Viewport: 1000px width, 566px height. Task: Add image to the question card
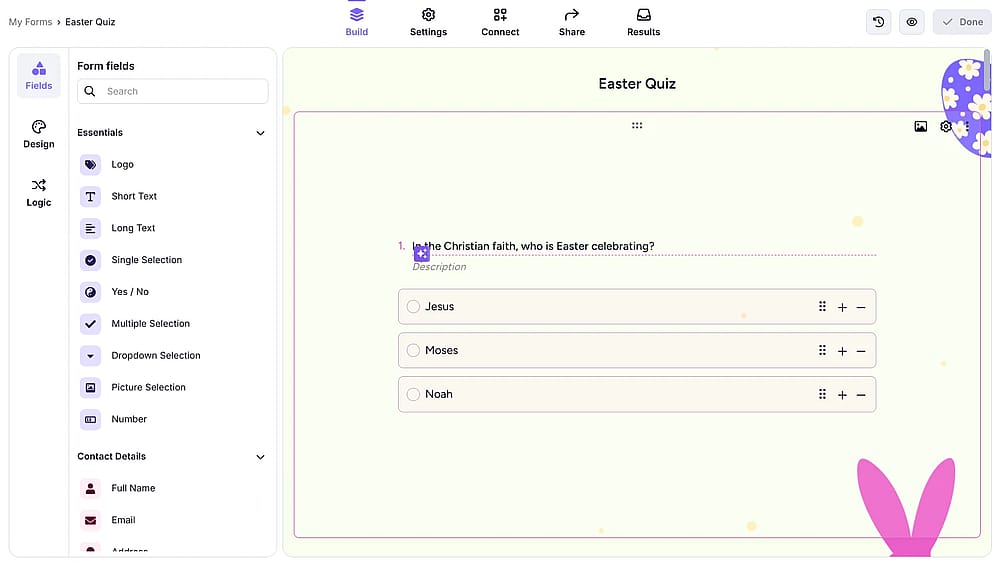click(920, 126)
